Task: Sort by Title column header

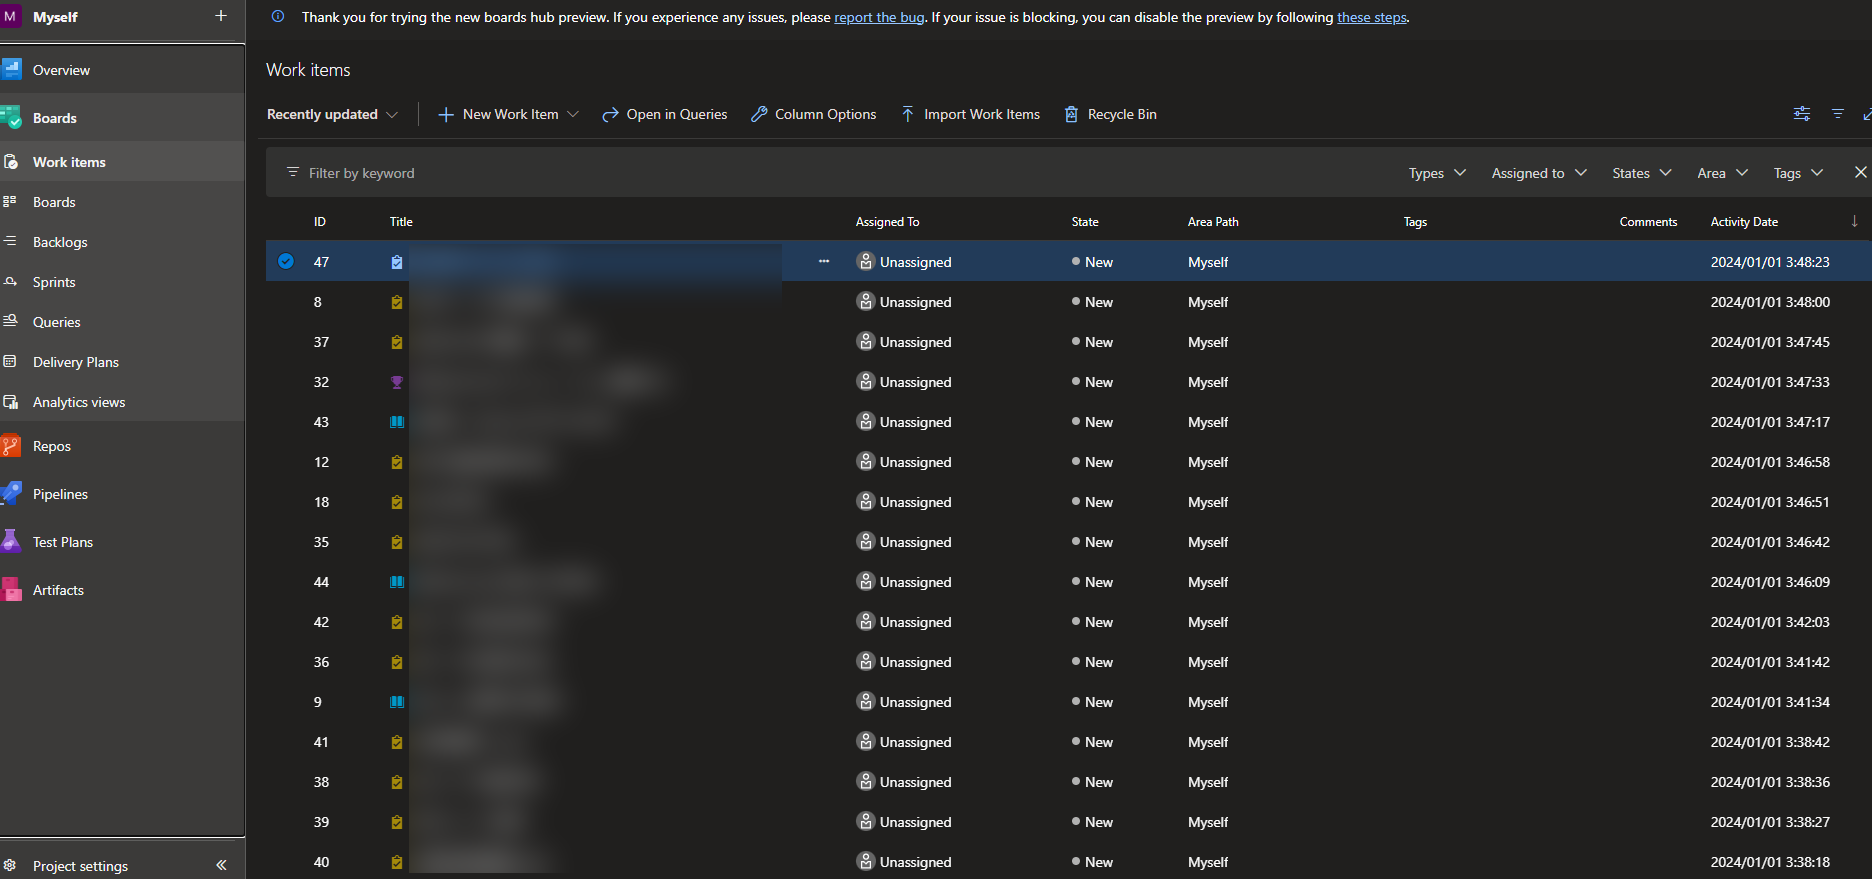Action: click(401, 222)
